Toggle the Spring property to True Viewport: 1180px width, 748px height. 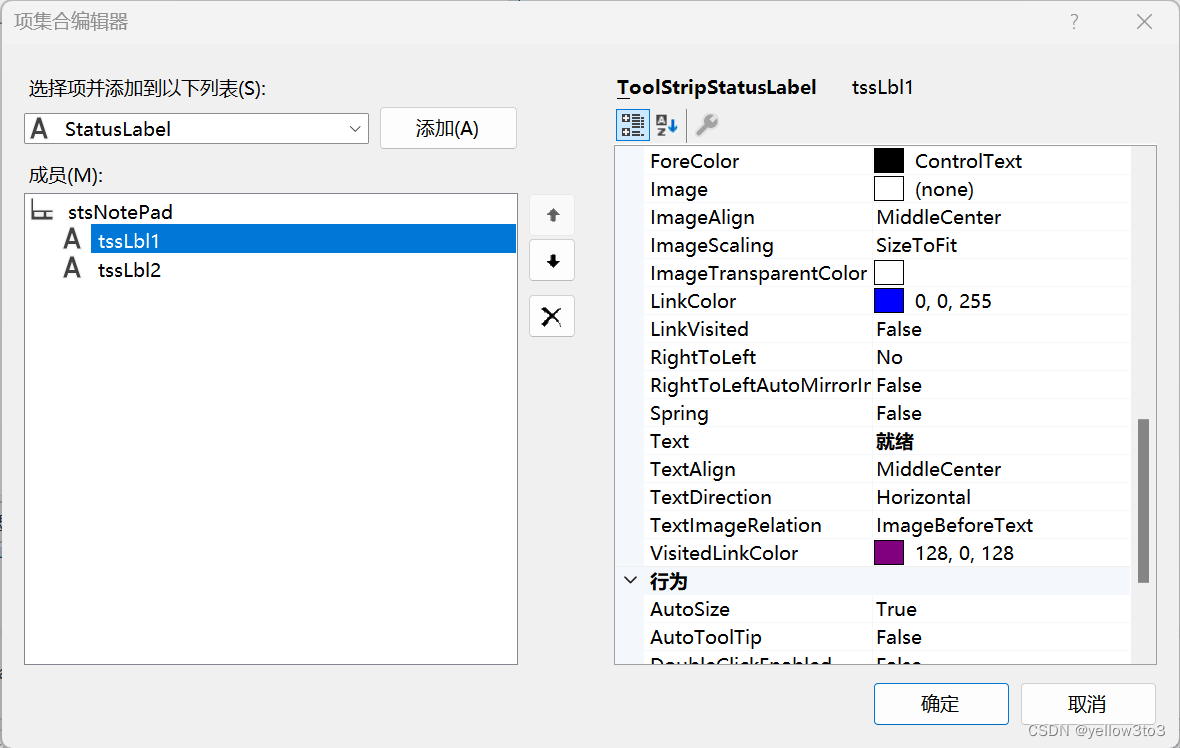[x=940, y=413]
